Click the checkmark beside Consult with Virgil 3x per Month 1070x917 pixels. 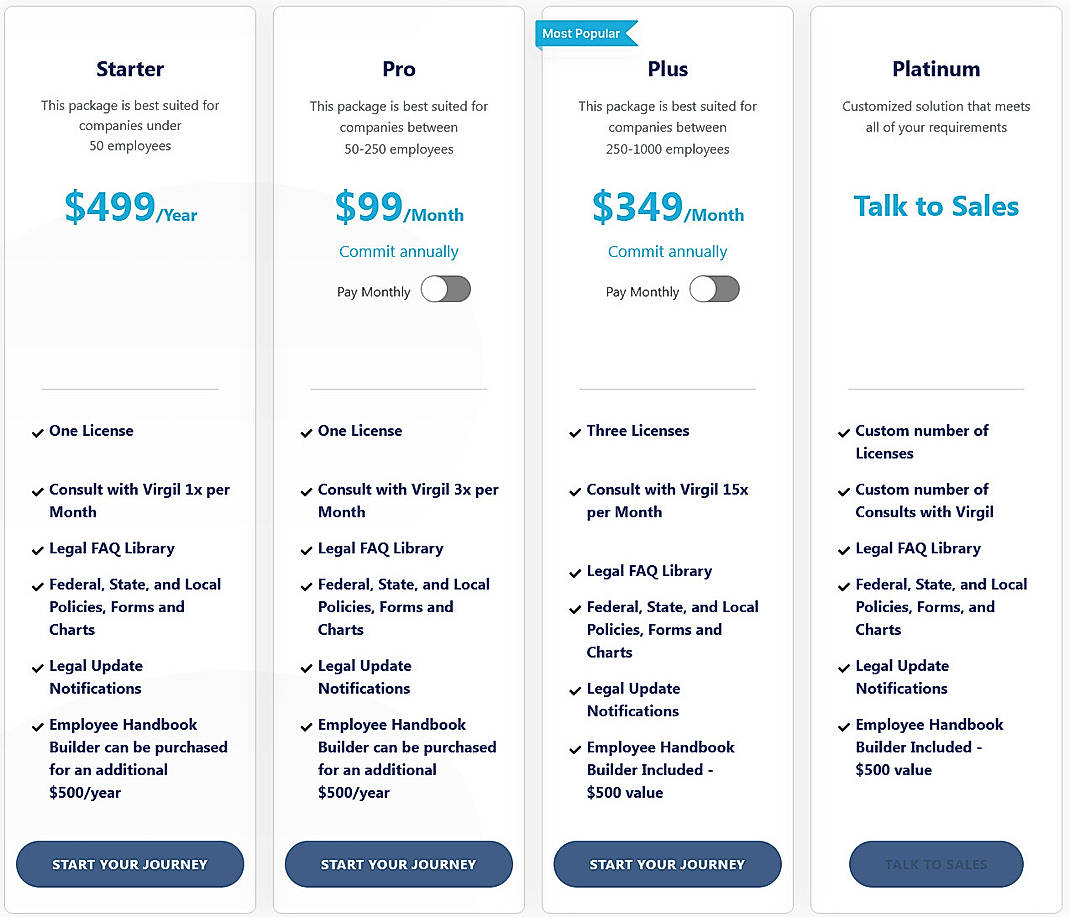(306, 490)
